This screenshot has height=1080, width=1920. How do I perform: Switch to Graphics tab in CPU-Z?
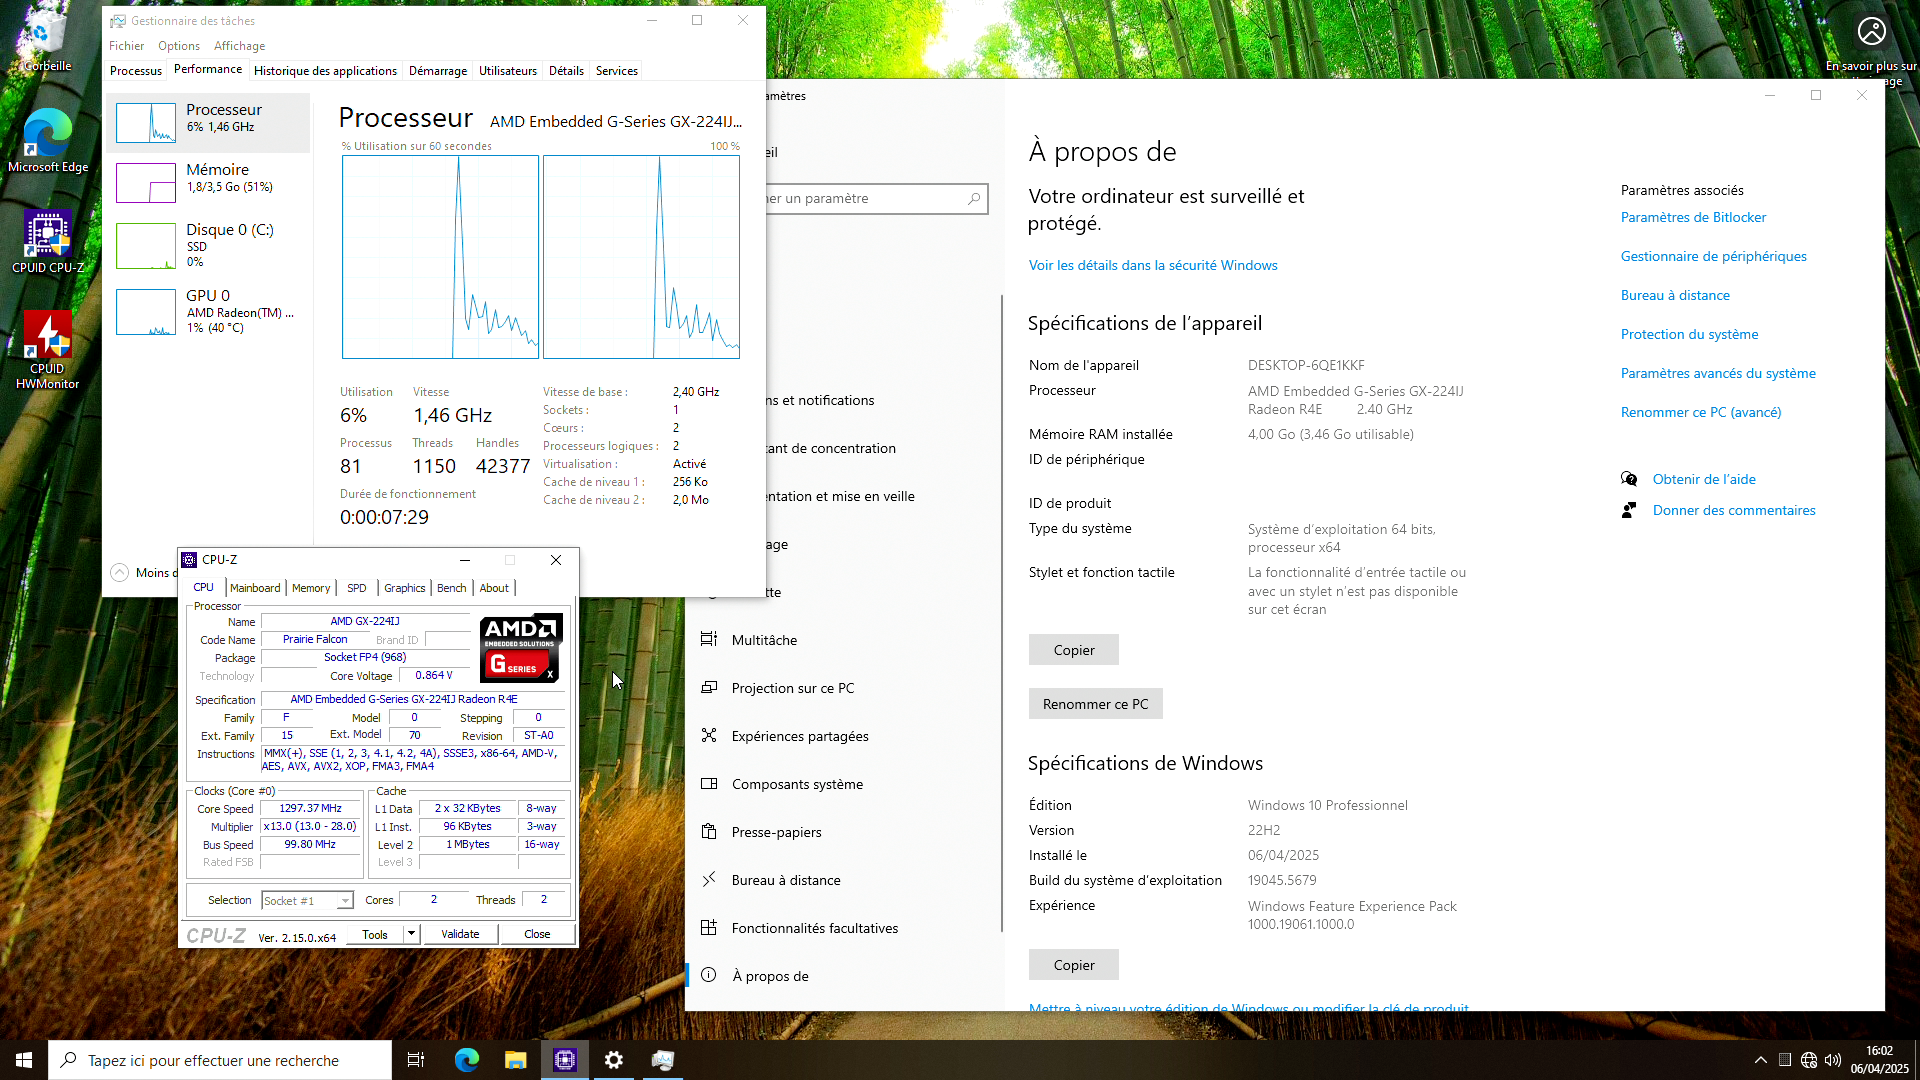pyautogui.click(x=405, y=588)
